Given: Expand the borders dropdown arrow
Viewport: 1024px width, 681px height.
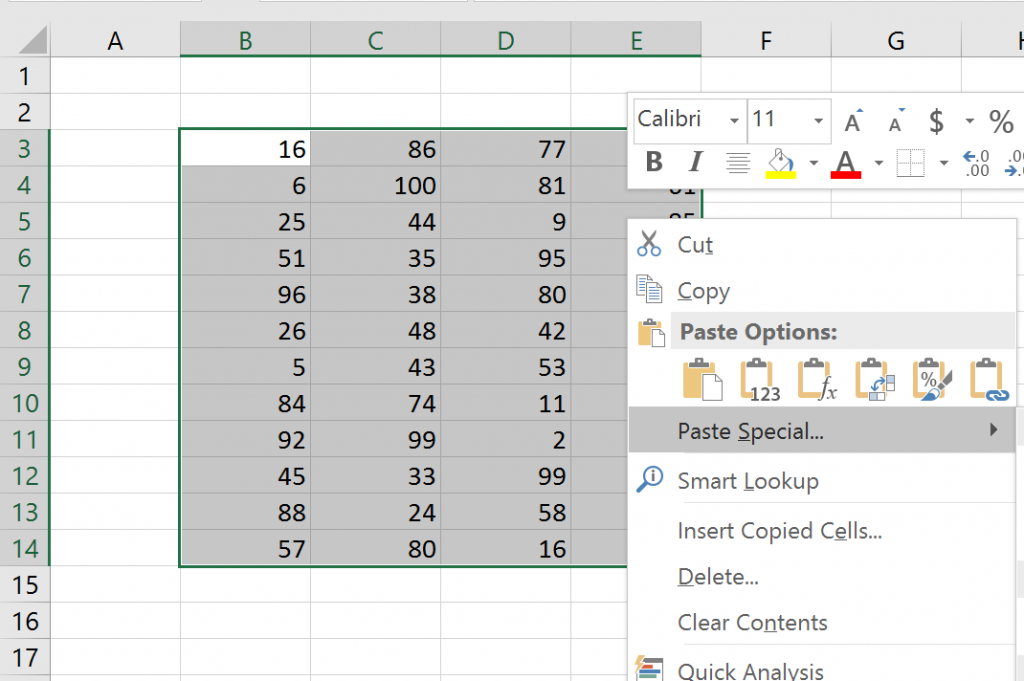Looking at the screenshot, I should [943, 163].
